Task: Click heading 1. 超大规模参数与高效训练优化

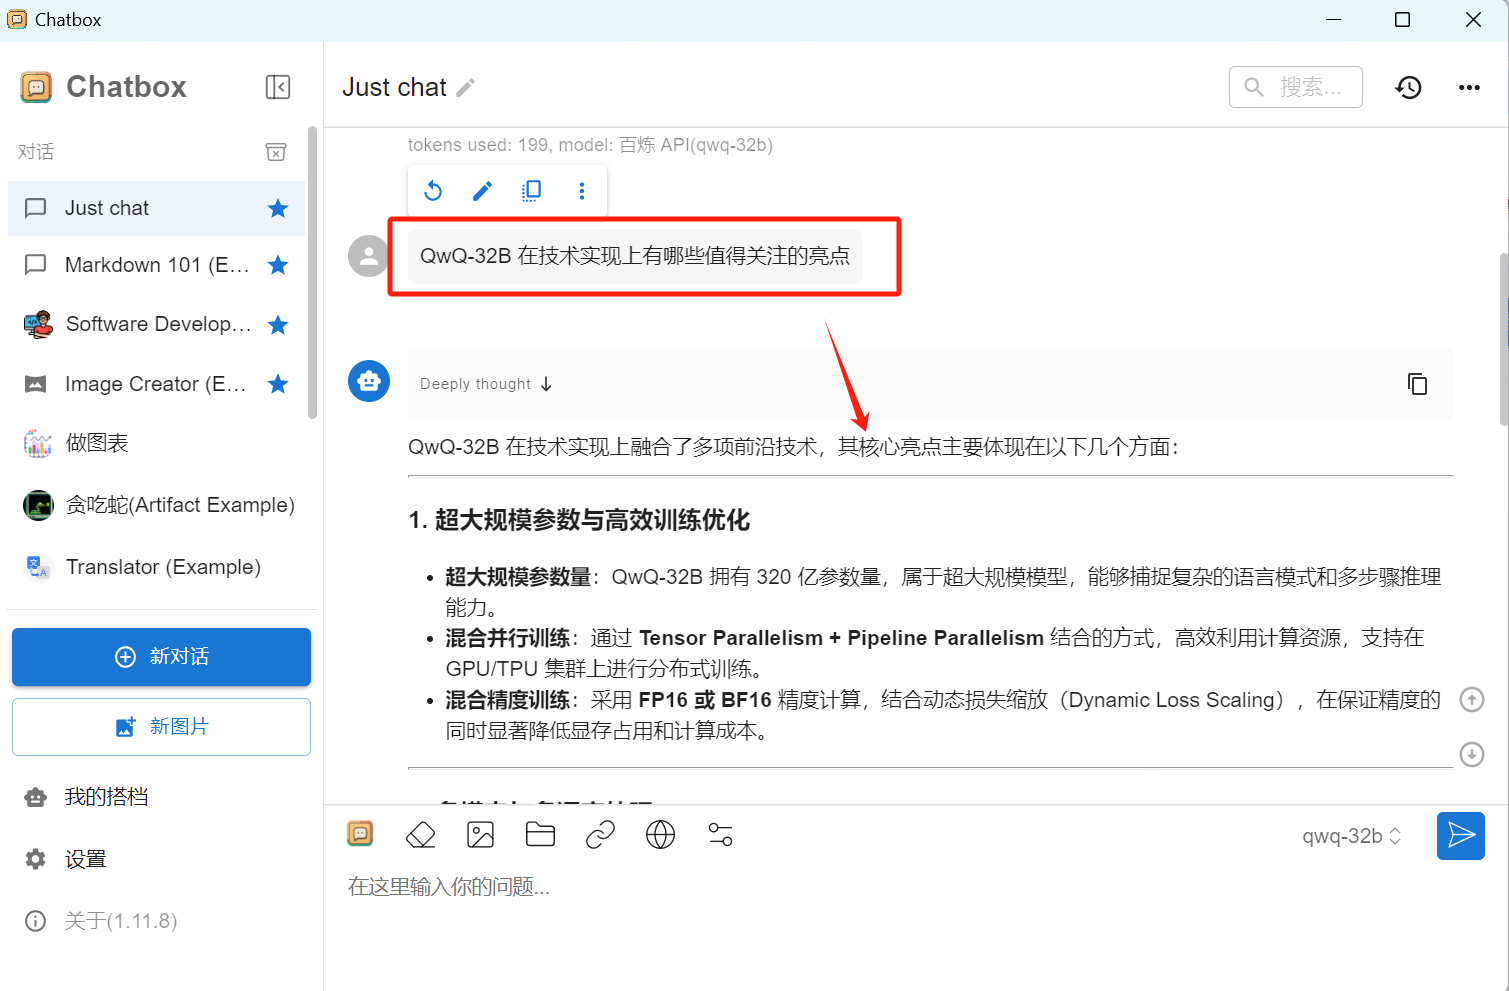Action: [x=579, y=520]
